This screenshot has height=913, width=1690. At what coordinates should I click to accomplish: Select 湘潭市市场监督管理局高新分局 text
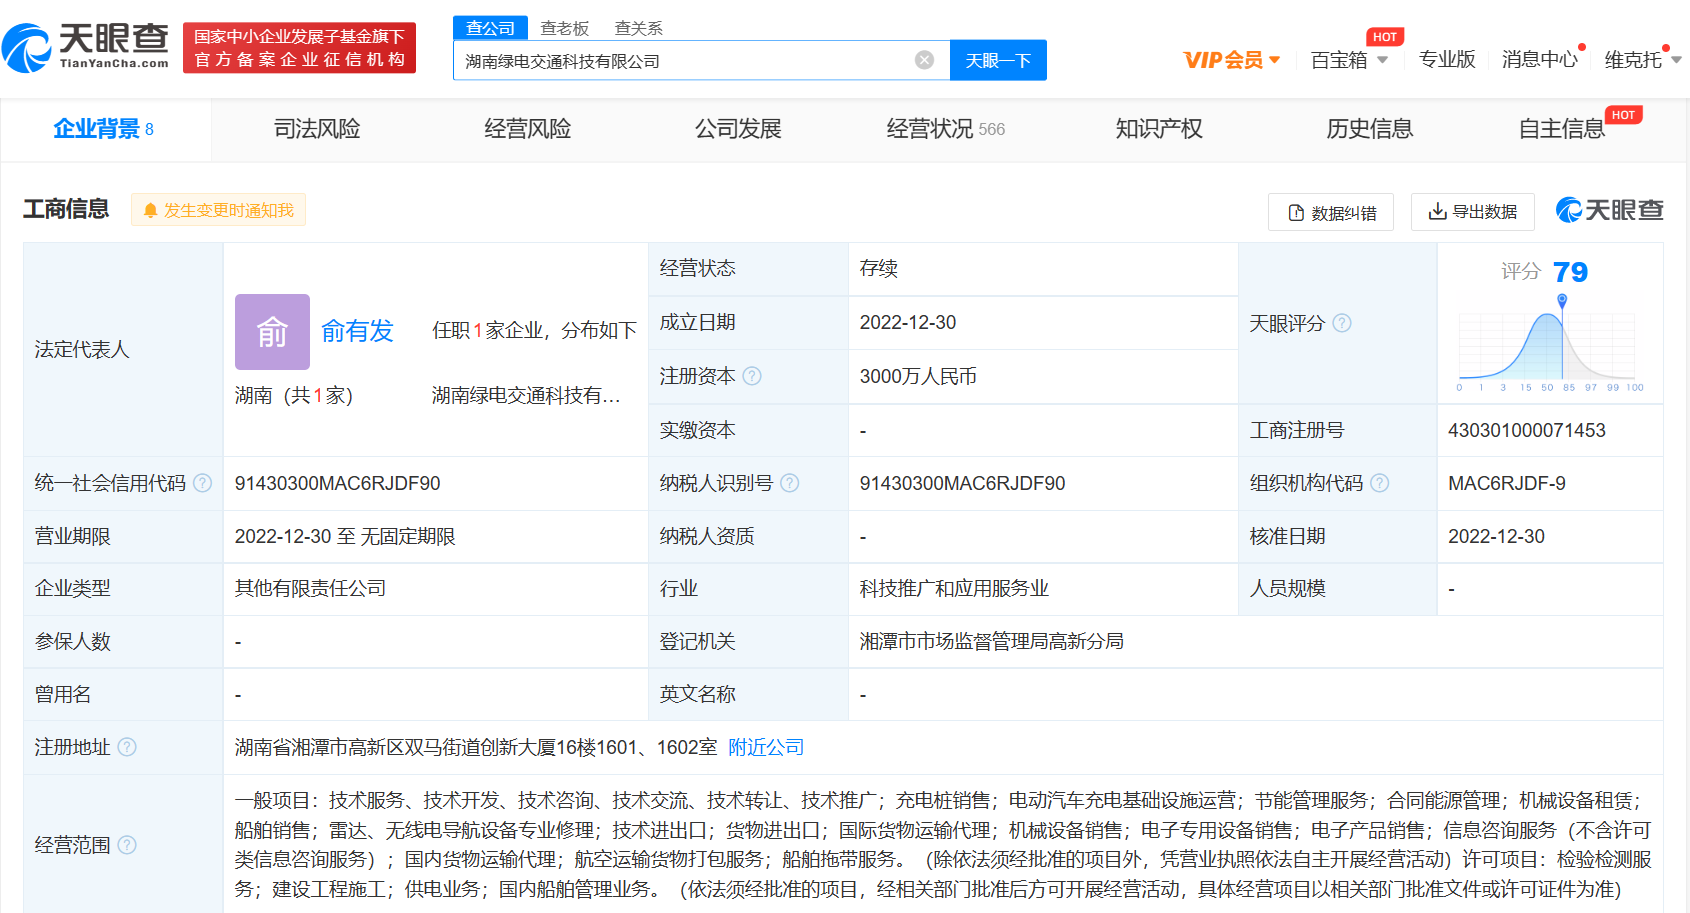(x=991, y=641)
